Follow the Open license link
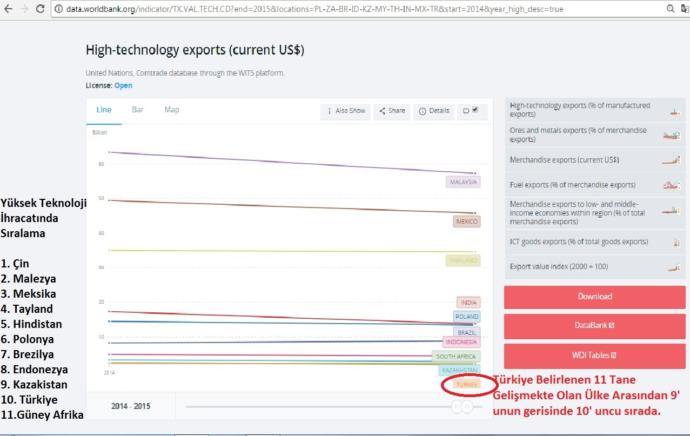Screen dimensions: 690x436 click(x=123, y=85)
